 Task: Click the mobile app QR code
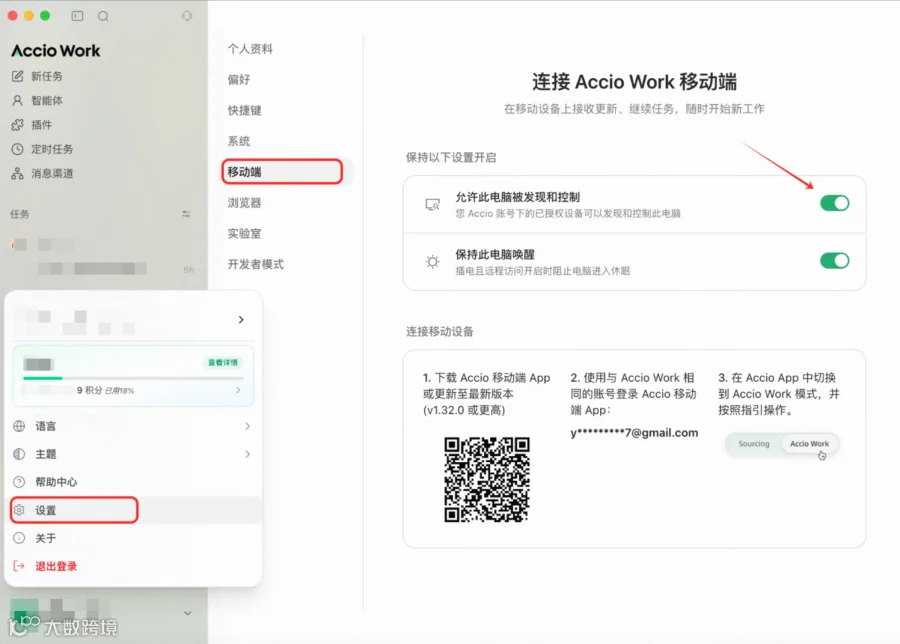click(x=487, y=479)
